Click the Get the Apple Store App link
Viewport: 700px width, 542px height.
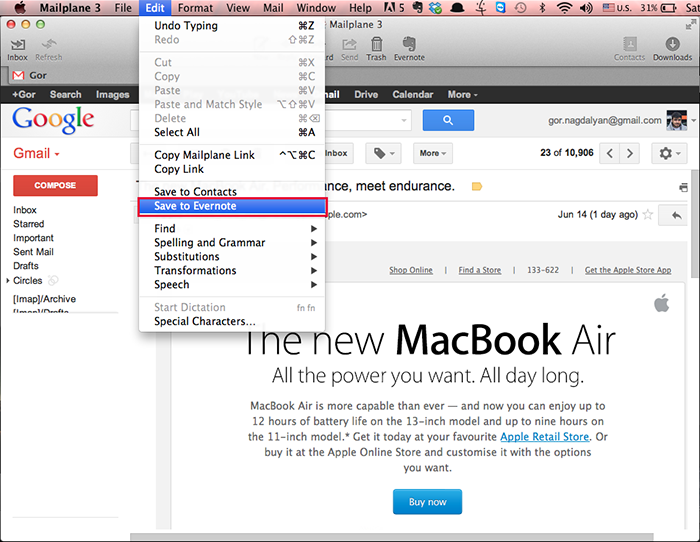(x=628, y=270)
